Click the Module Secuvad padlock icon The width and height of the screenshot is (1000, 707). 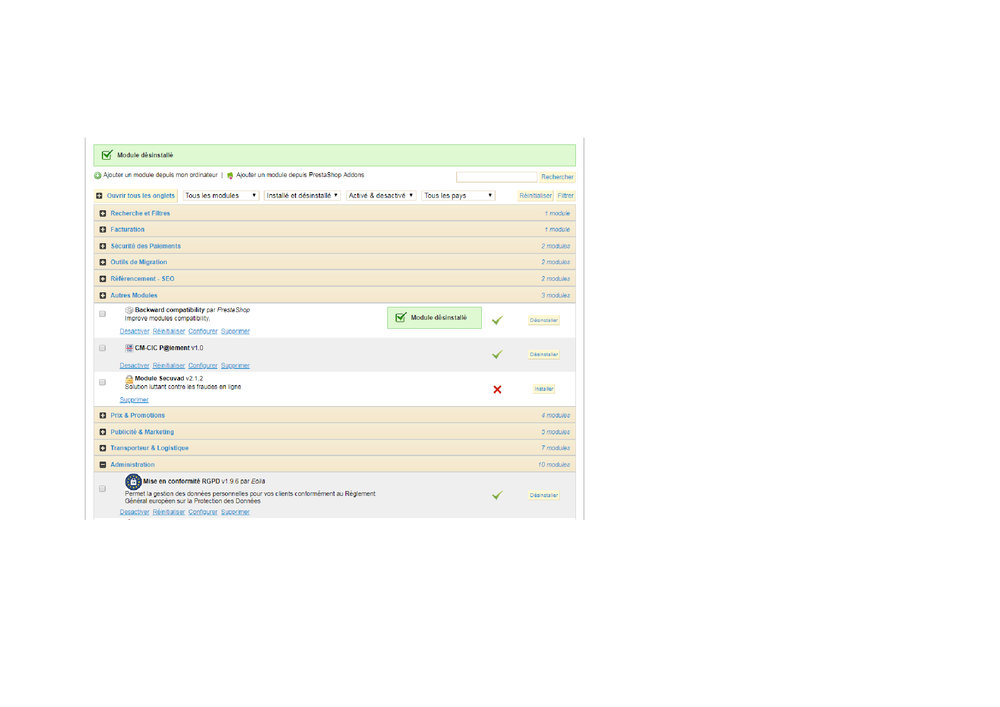(129, 379)
